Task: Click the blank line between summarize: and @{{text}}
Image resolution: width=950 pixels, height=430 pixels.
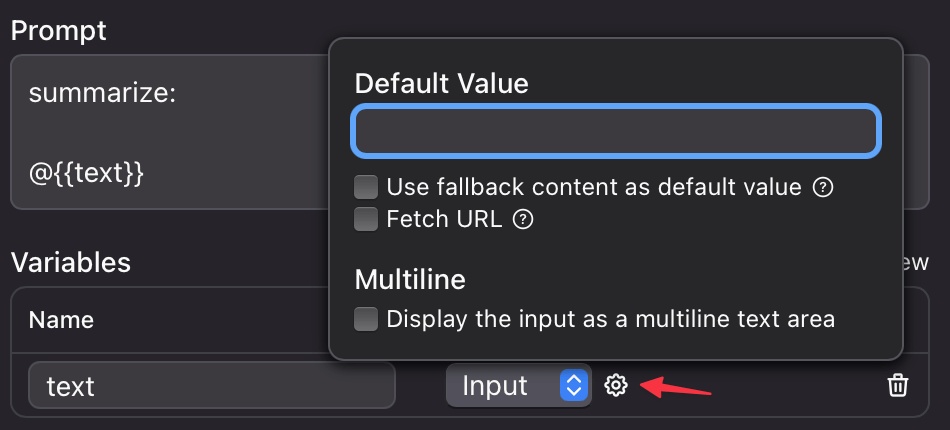Action: click(x=176, y=134)
